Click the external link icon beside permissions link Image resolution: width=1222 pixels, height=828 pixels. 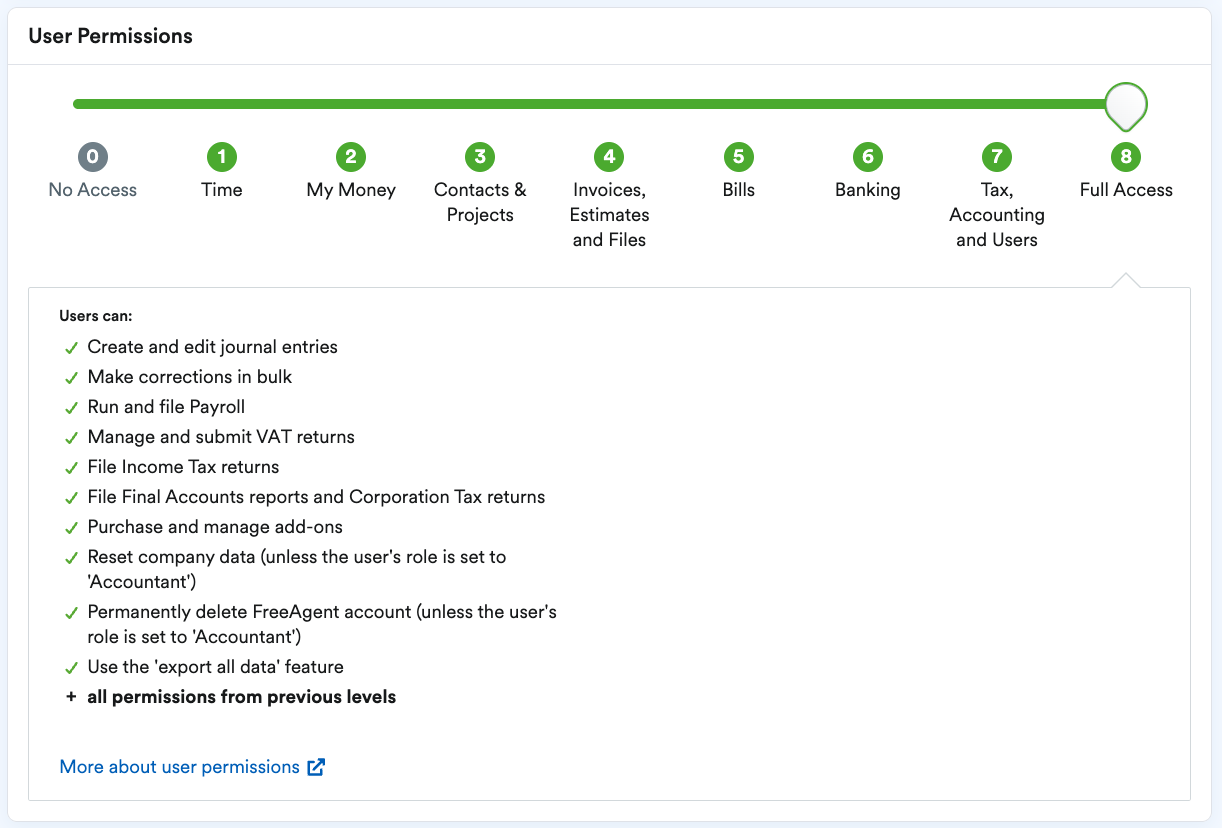click(316, 767)
